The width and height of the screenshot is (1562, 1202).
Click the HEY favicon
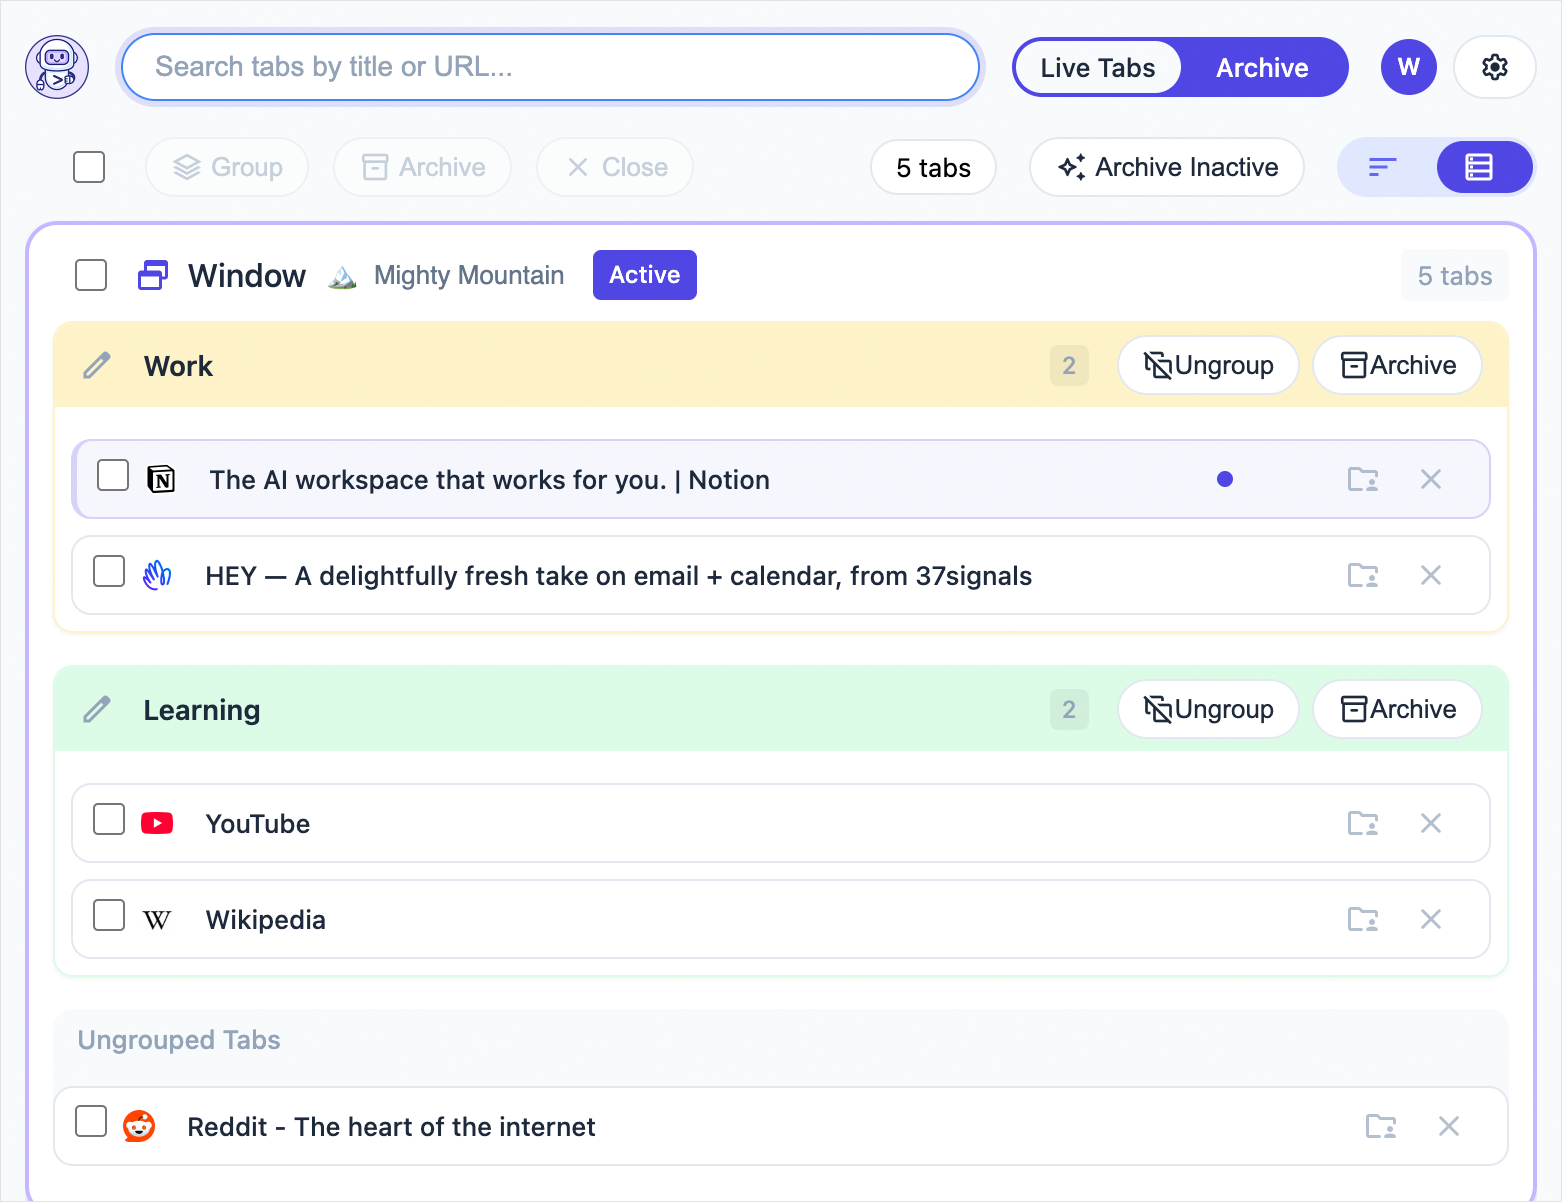pos(157,575)
